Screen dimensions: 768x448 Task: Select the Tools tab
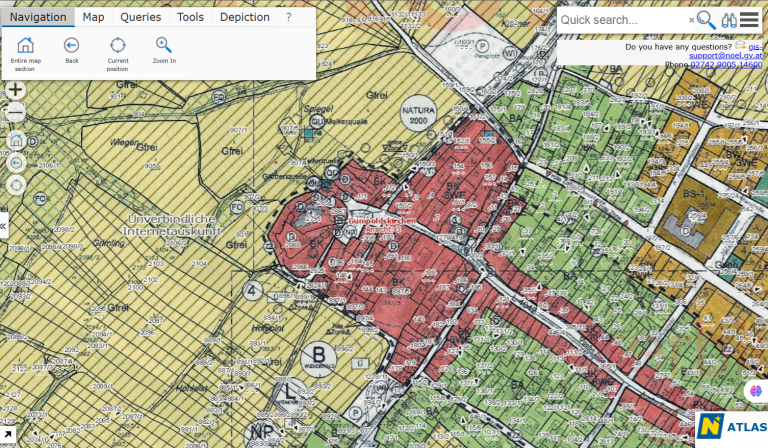(x=190, y=17)
